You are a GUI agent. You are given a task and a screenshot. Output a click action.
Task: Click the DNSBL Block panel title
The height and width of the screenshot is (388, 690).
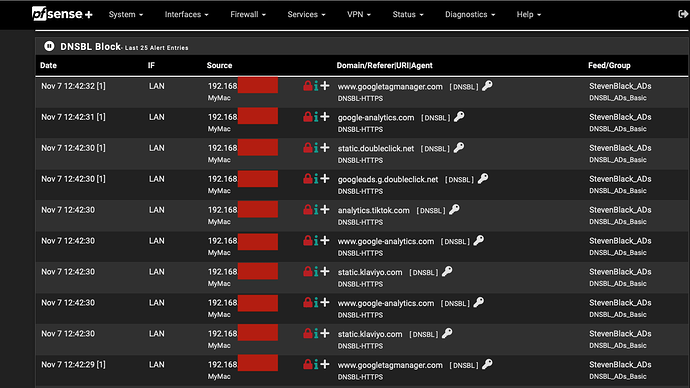coord(90,47)
